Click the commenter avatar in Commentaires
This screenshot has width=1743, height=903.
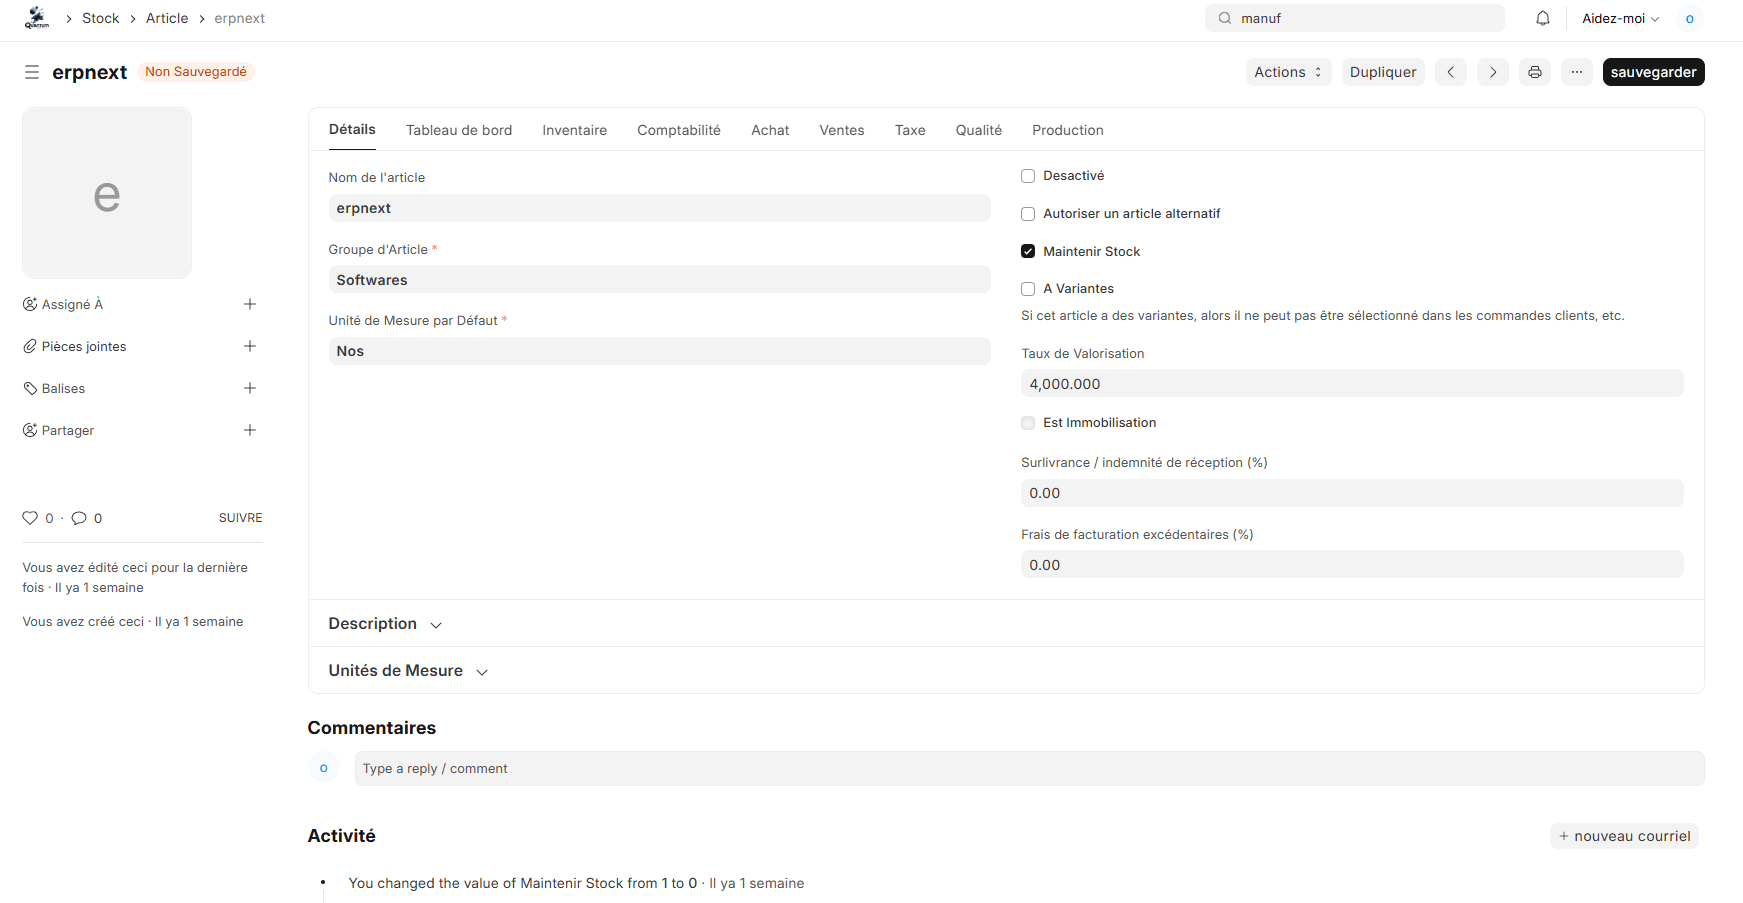(x=323, y=768)
